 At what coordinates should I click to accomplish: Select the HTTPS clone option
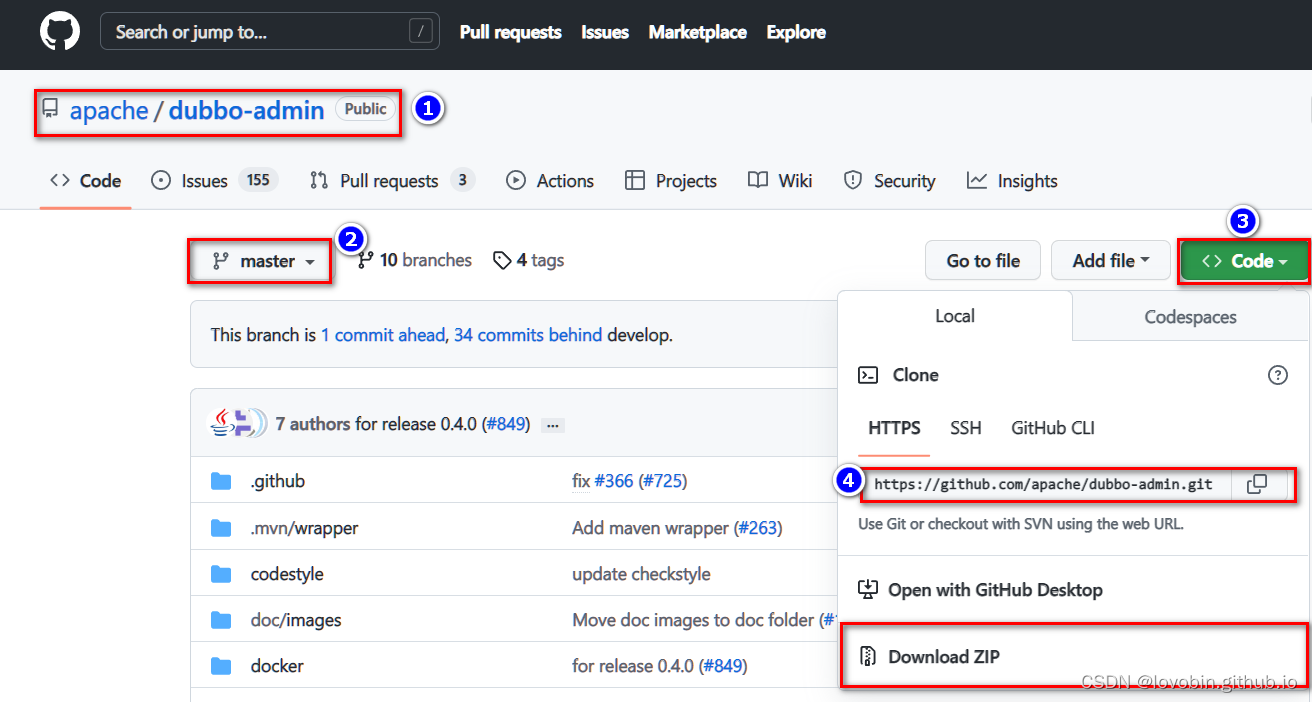[x=894, y=428]
